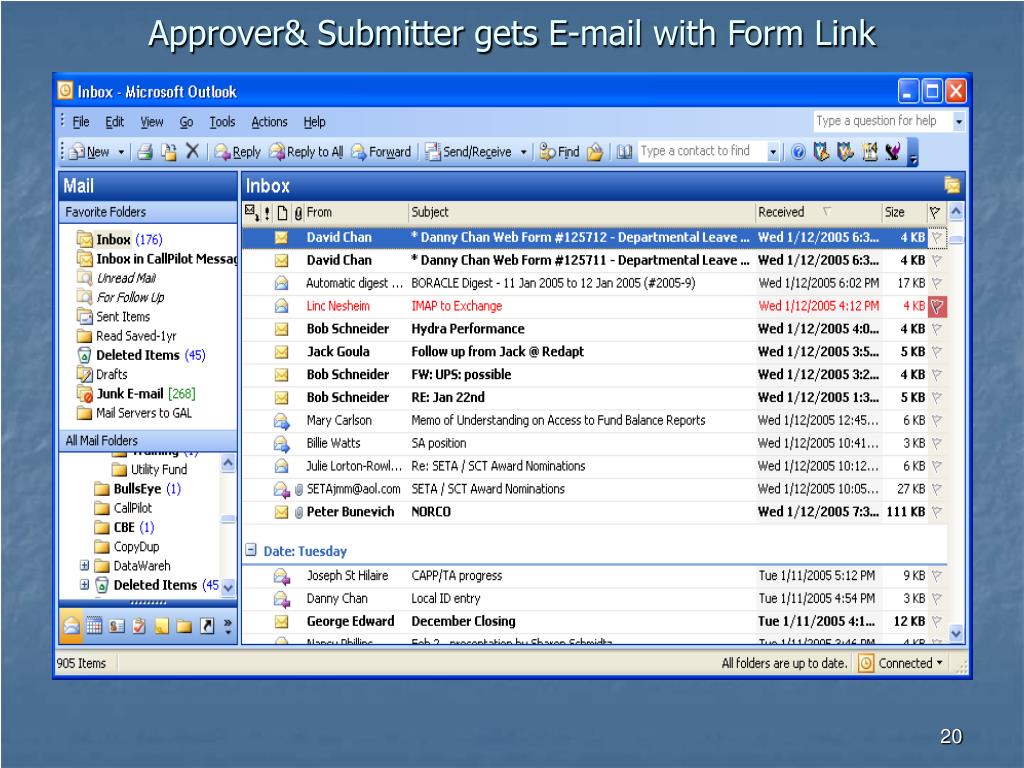Screen dimensions: 1024x768
Task: Toggle the flag on Web Form #125711 message
Action: pyautogui.click(x=937, y=261)
